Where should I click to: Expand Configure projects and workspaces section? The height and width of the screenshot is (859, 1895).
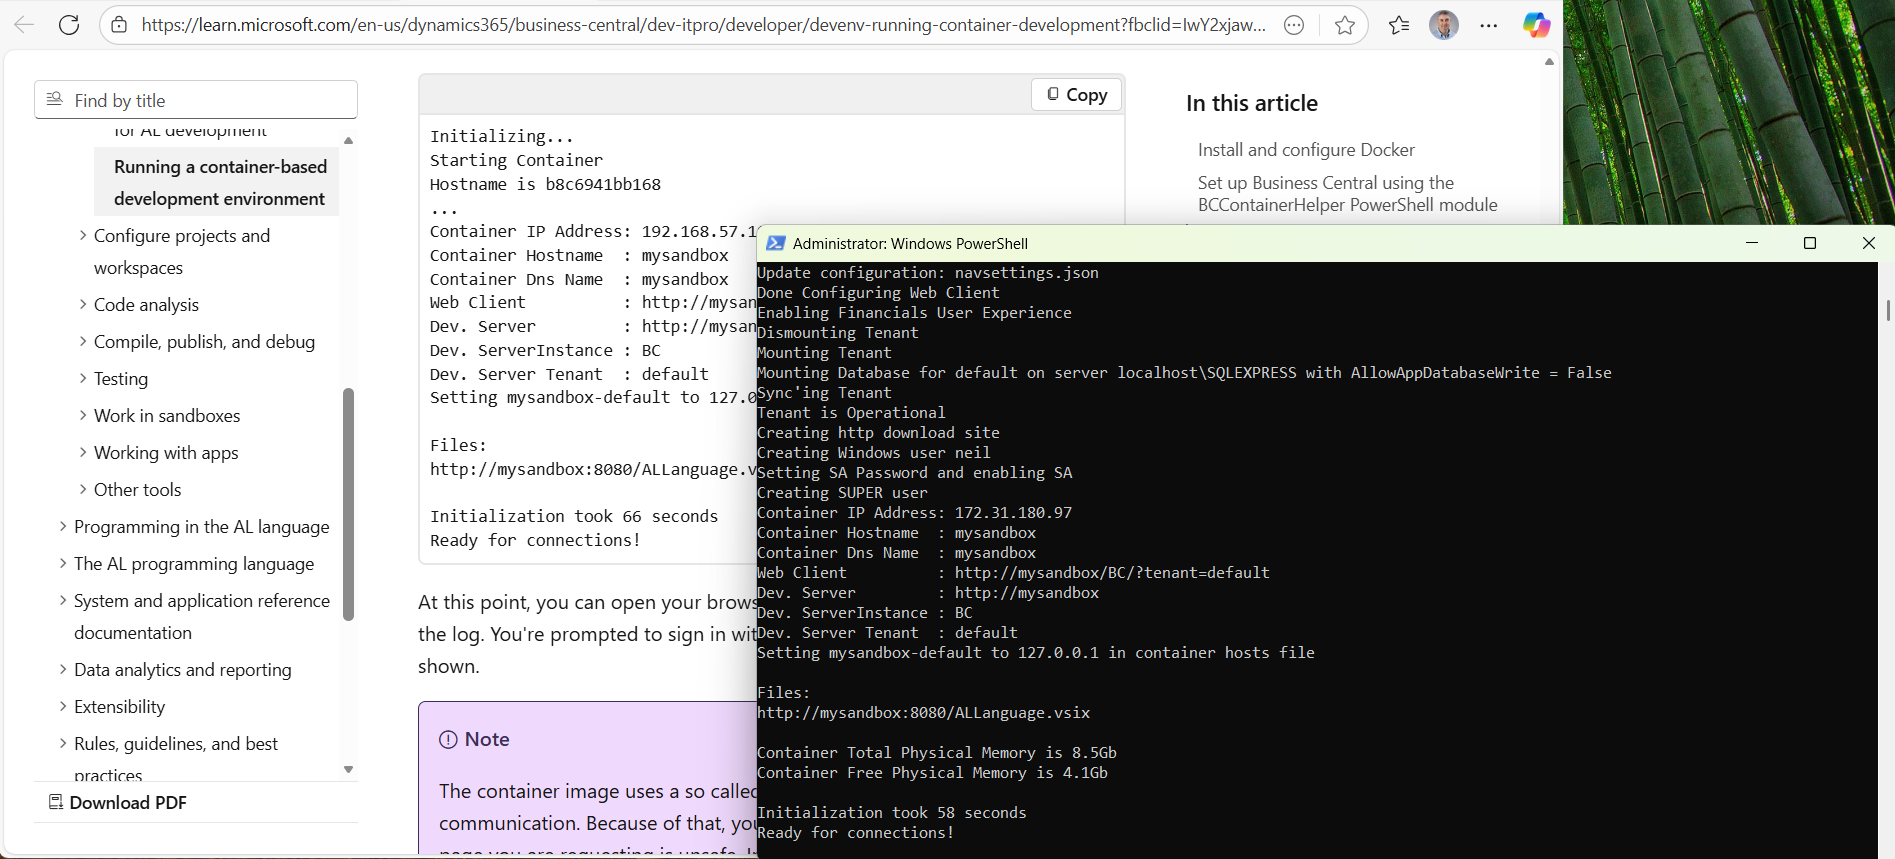(83, 236)
